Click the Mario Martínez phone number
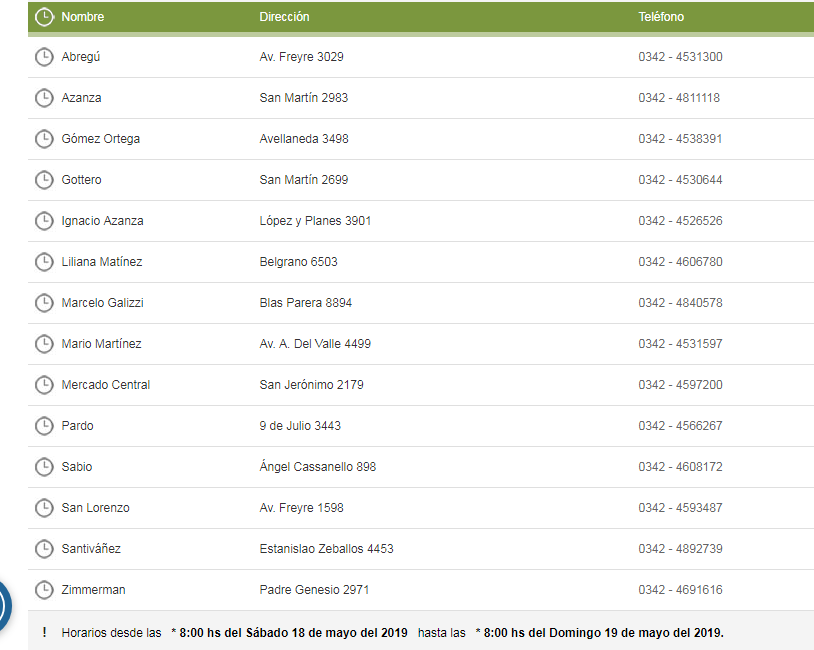Viewport: 814px width, 650px height. coord(680,344)
